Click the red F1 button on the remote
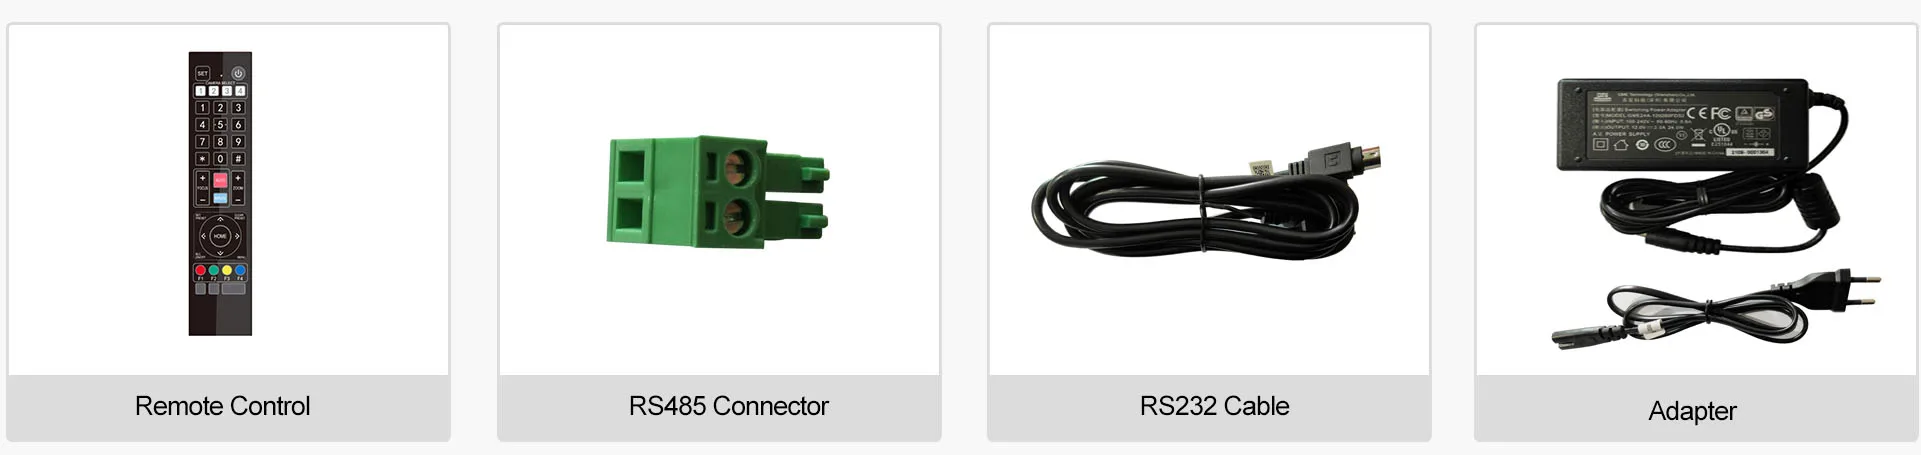The image size is (1921, 455). click(200, 270)
